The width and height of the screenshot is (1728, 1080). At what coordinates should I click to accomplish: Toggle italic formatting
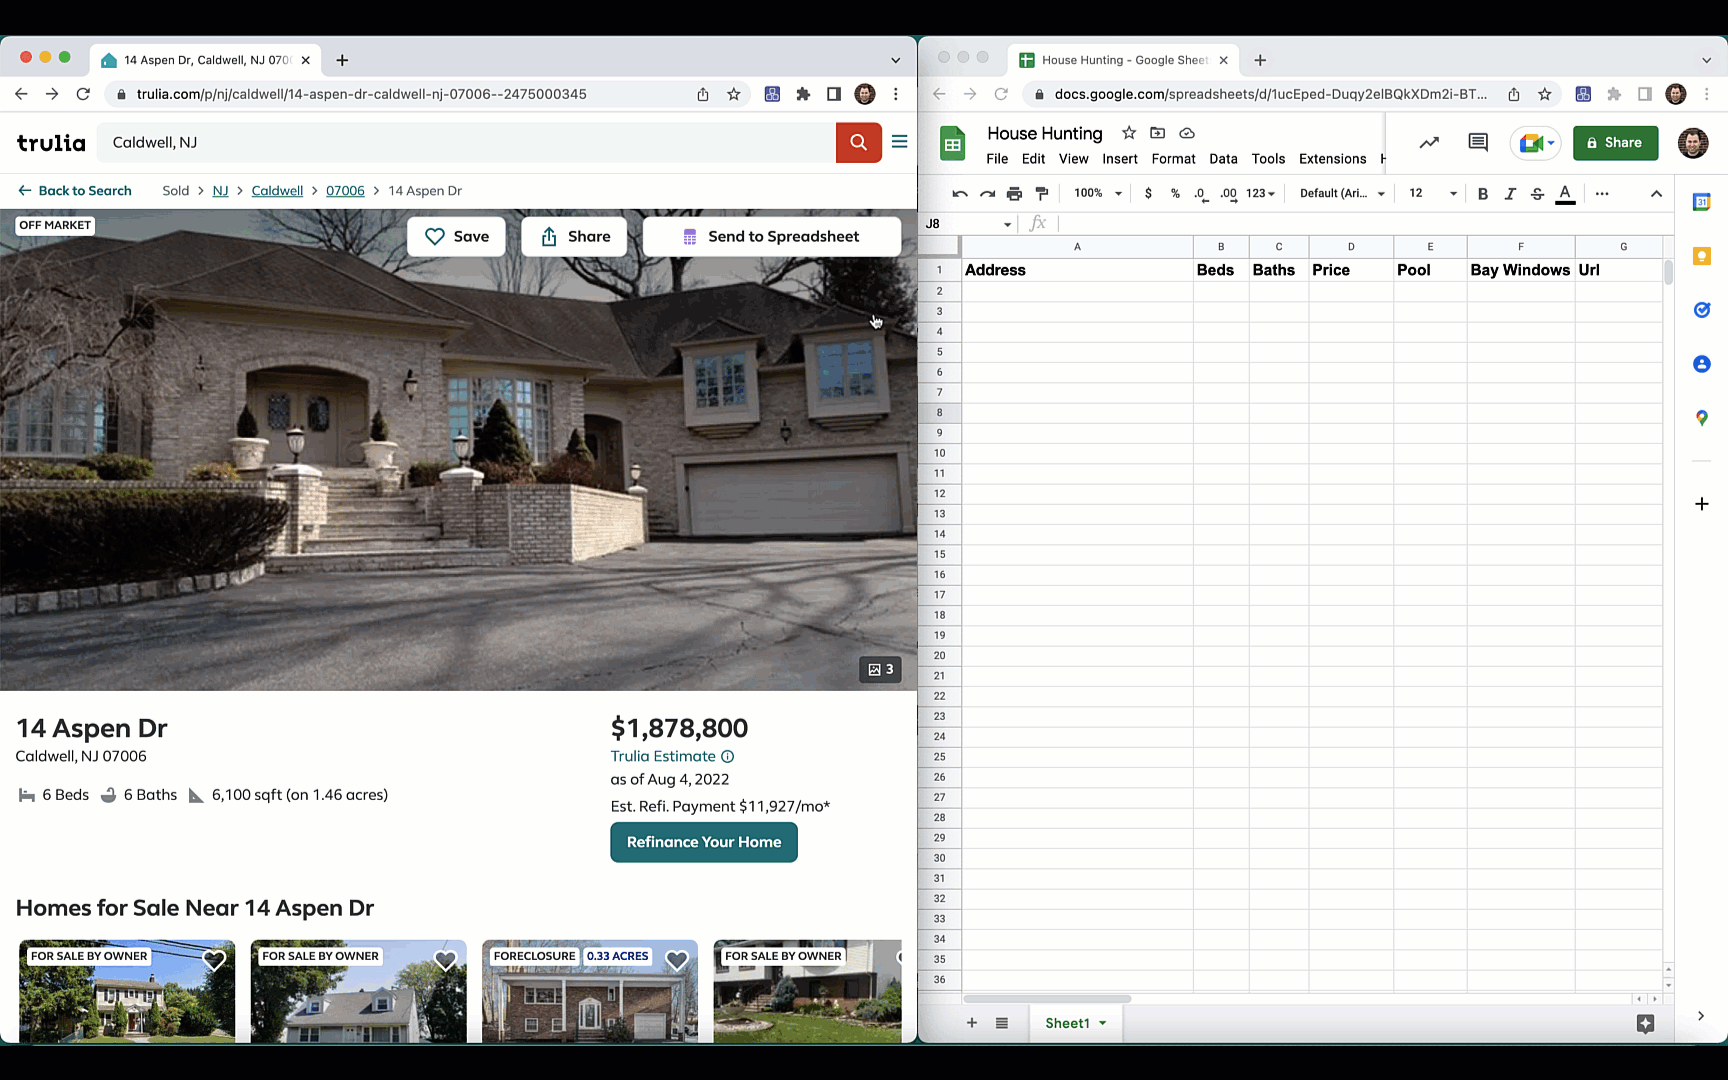1510,193
